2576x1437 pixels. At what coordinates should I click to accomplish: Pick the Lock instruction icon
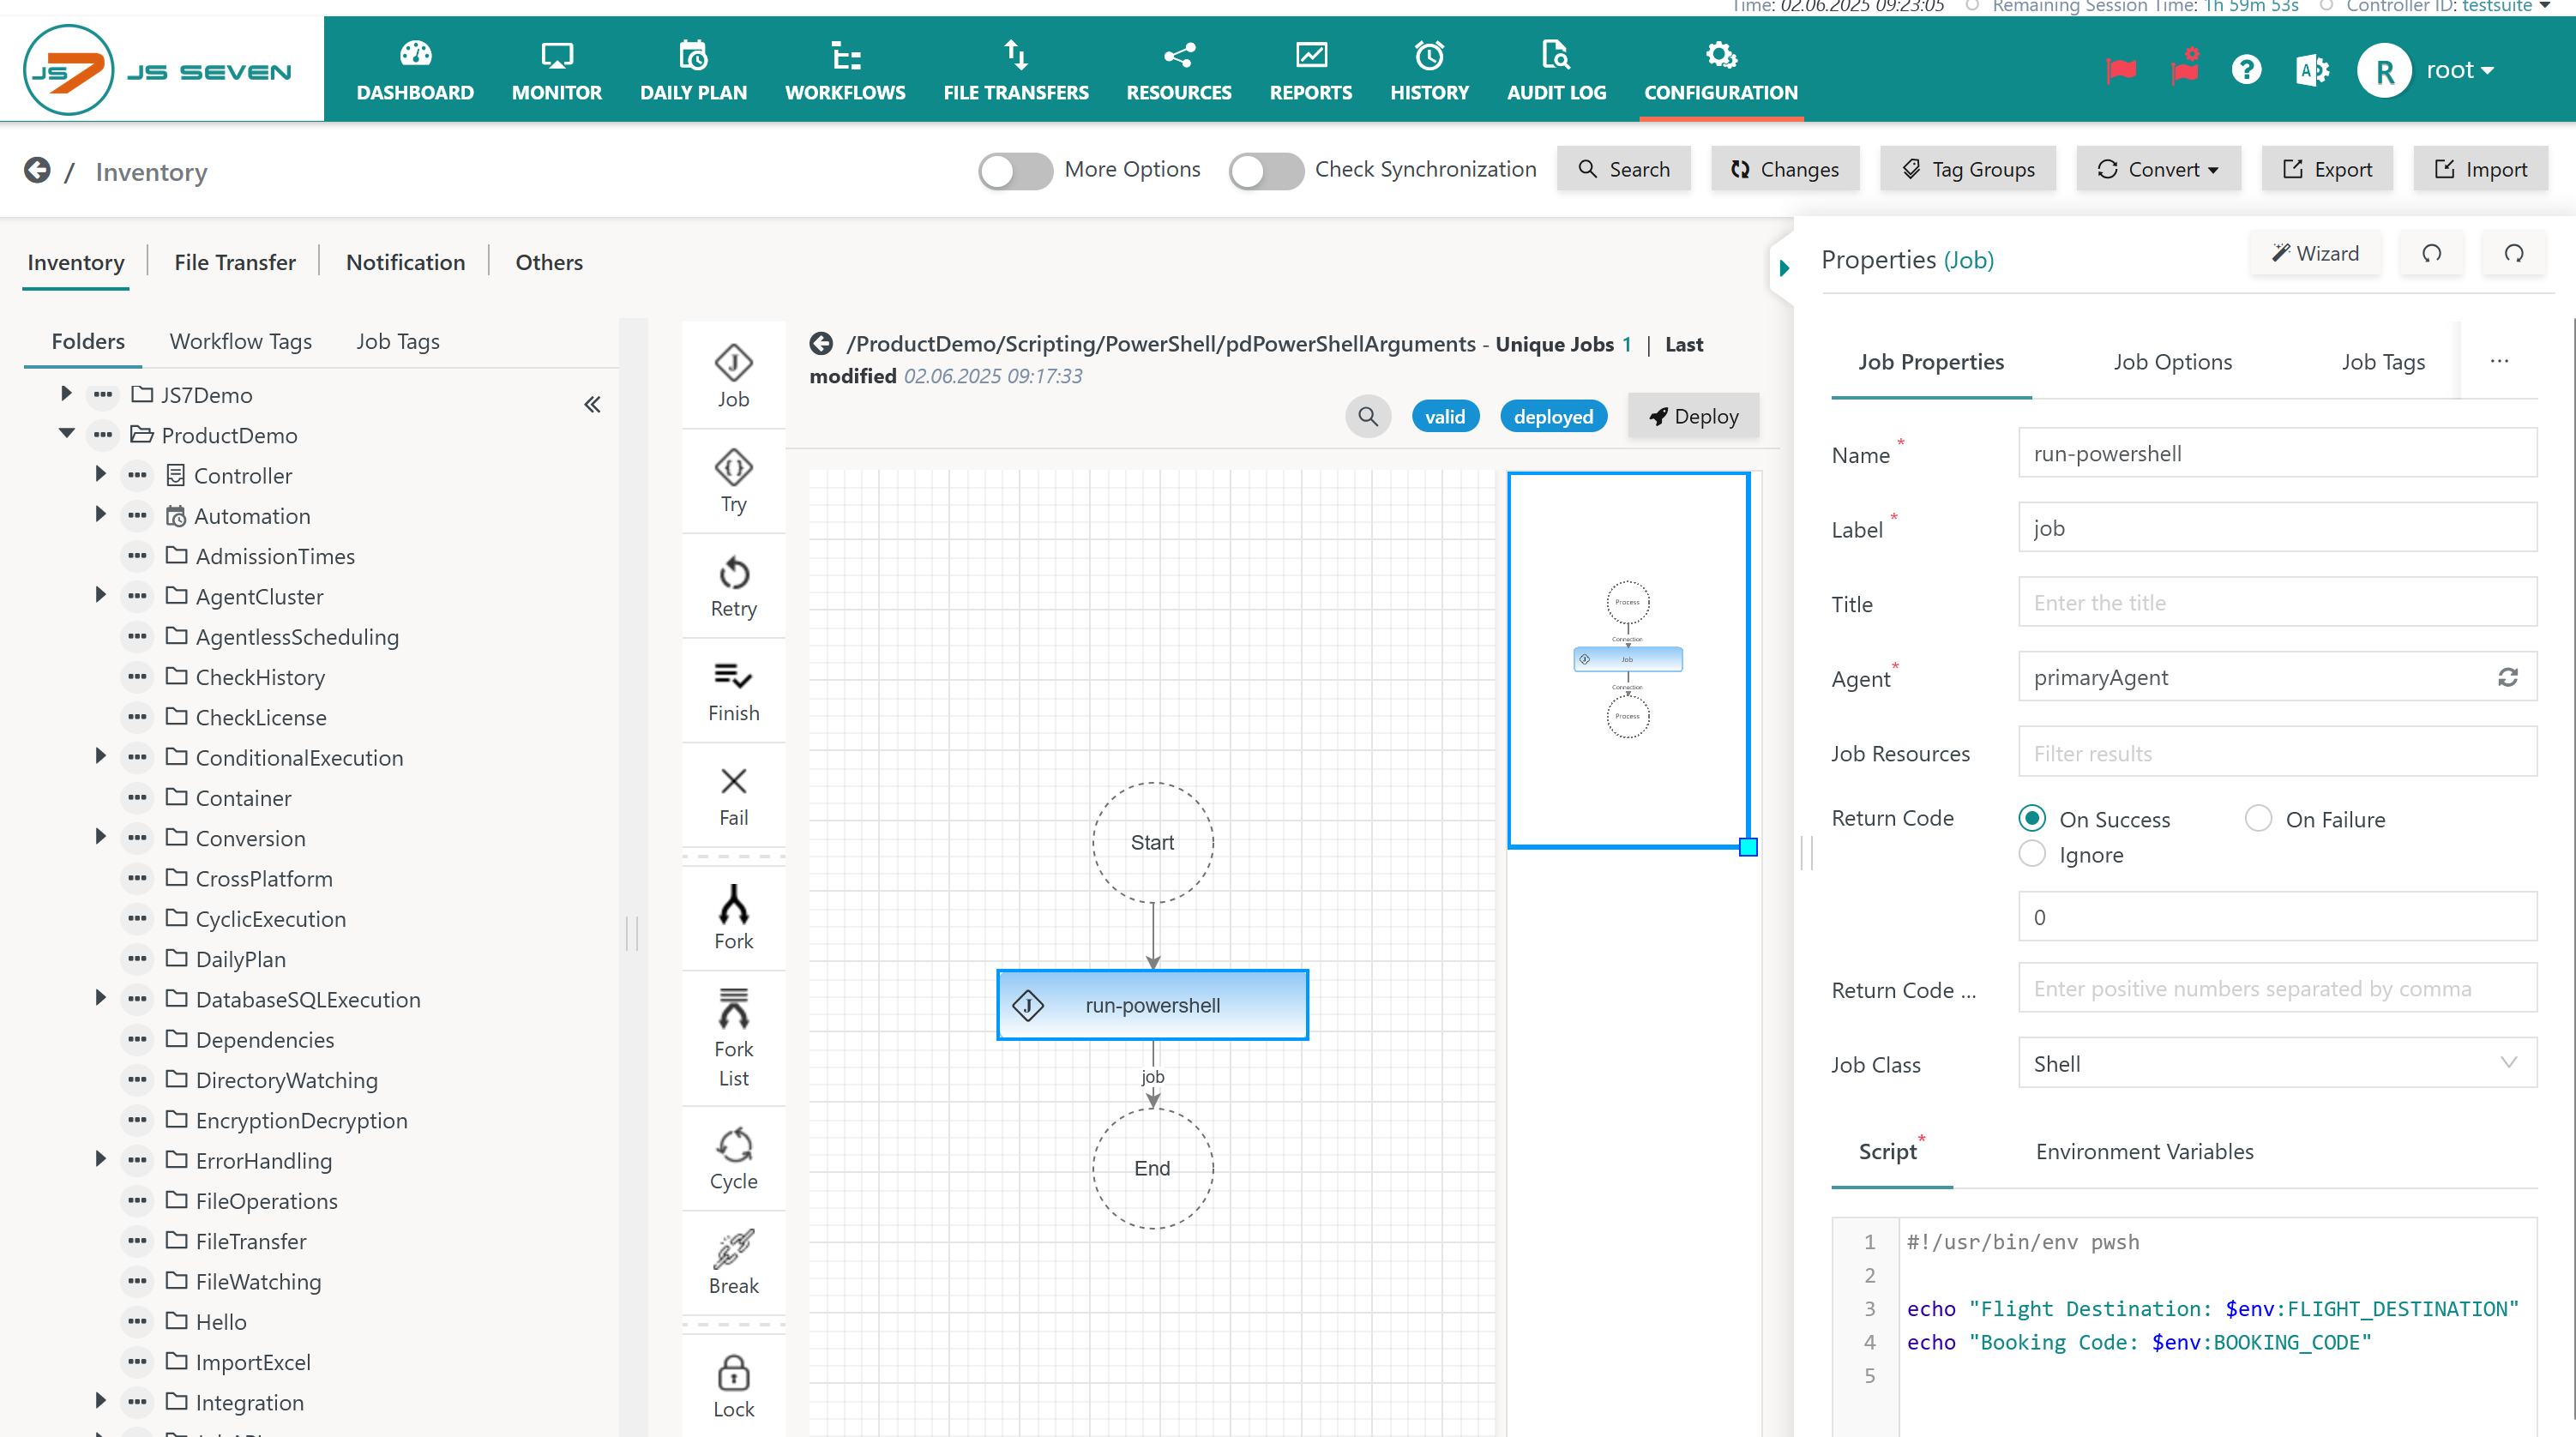click(733, 1373)
